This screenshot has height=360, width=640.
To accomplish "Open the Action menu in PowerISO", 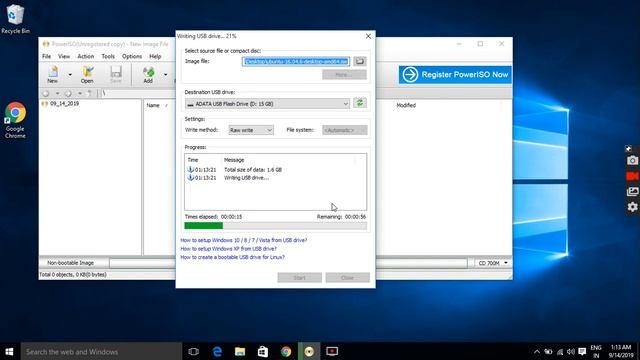I will (85, 56).
